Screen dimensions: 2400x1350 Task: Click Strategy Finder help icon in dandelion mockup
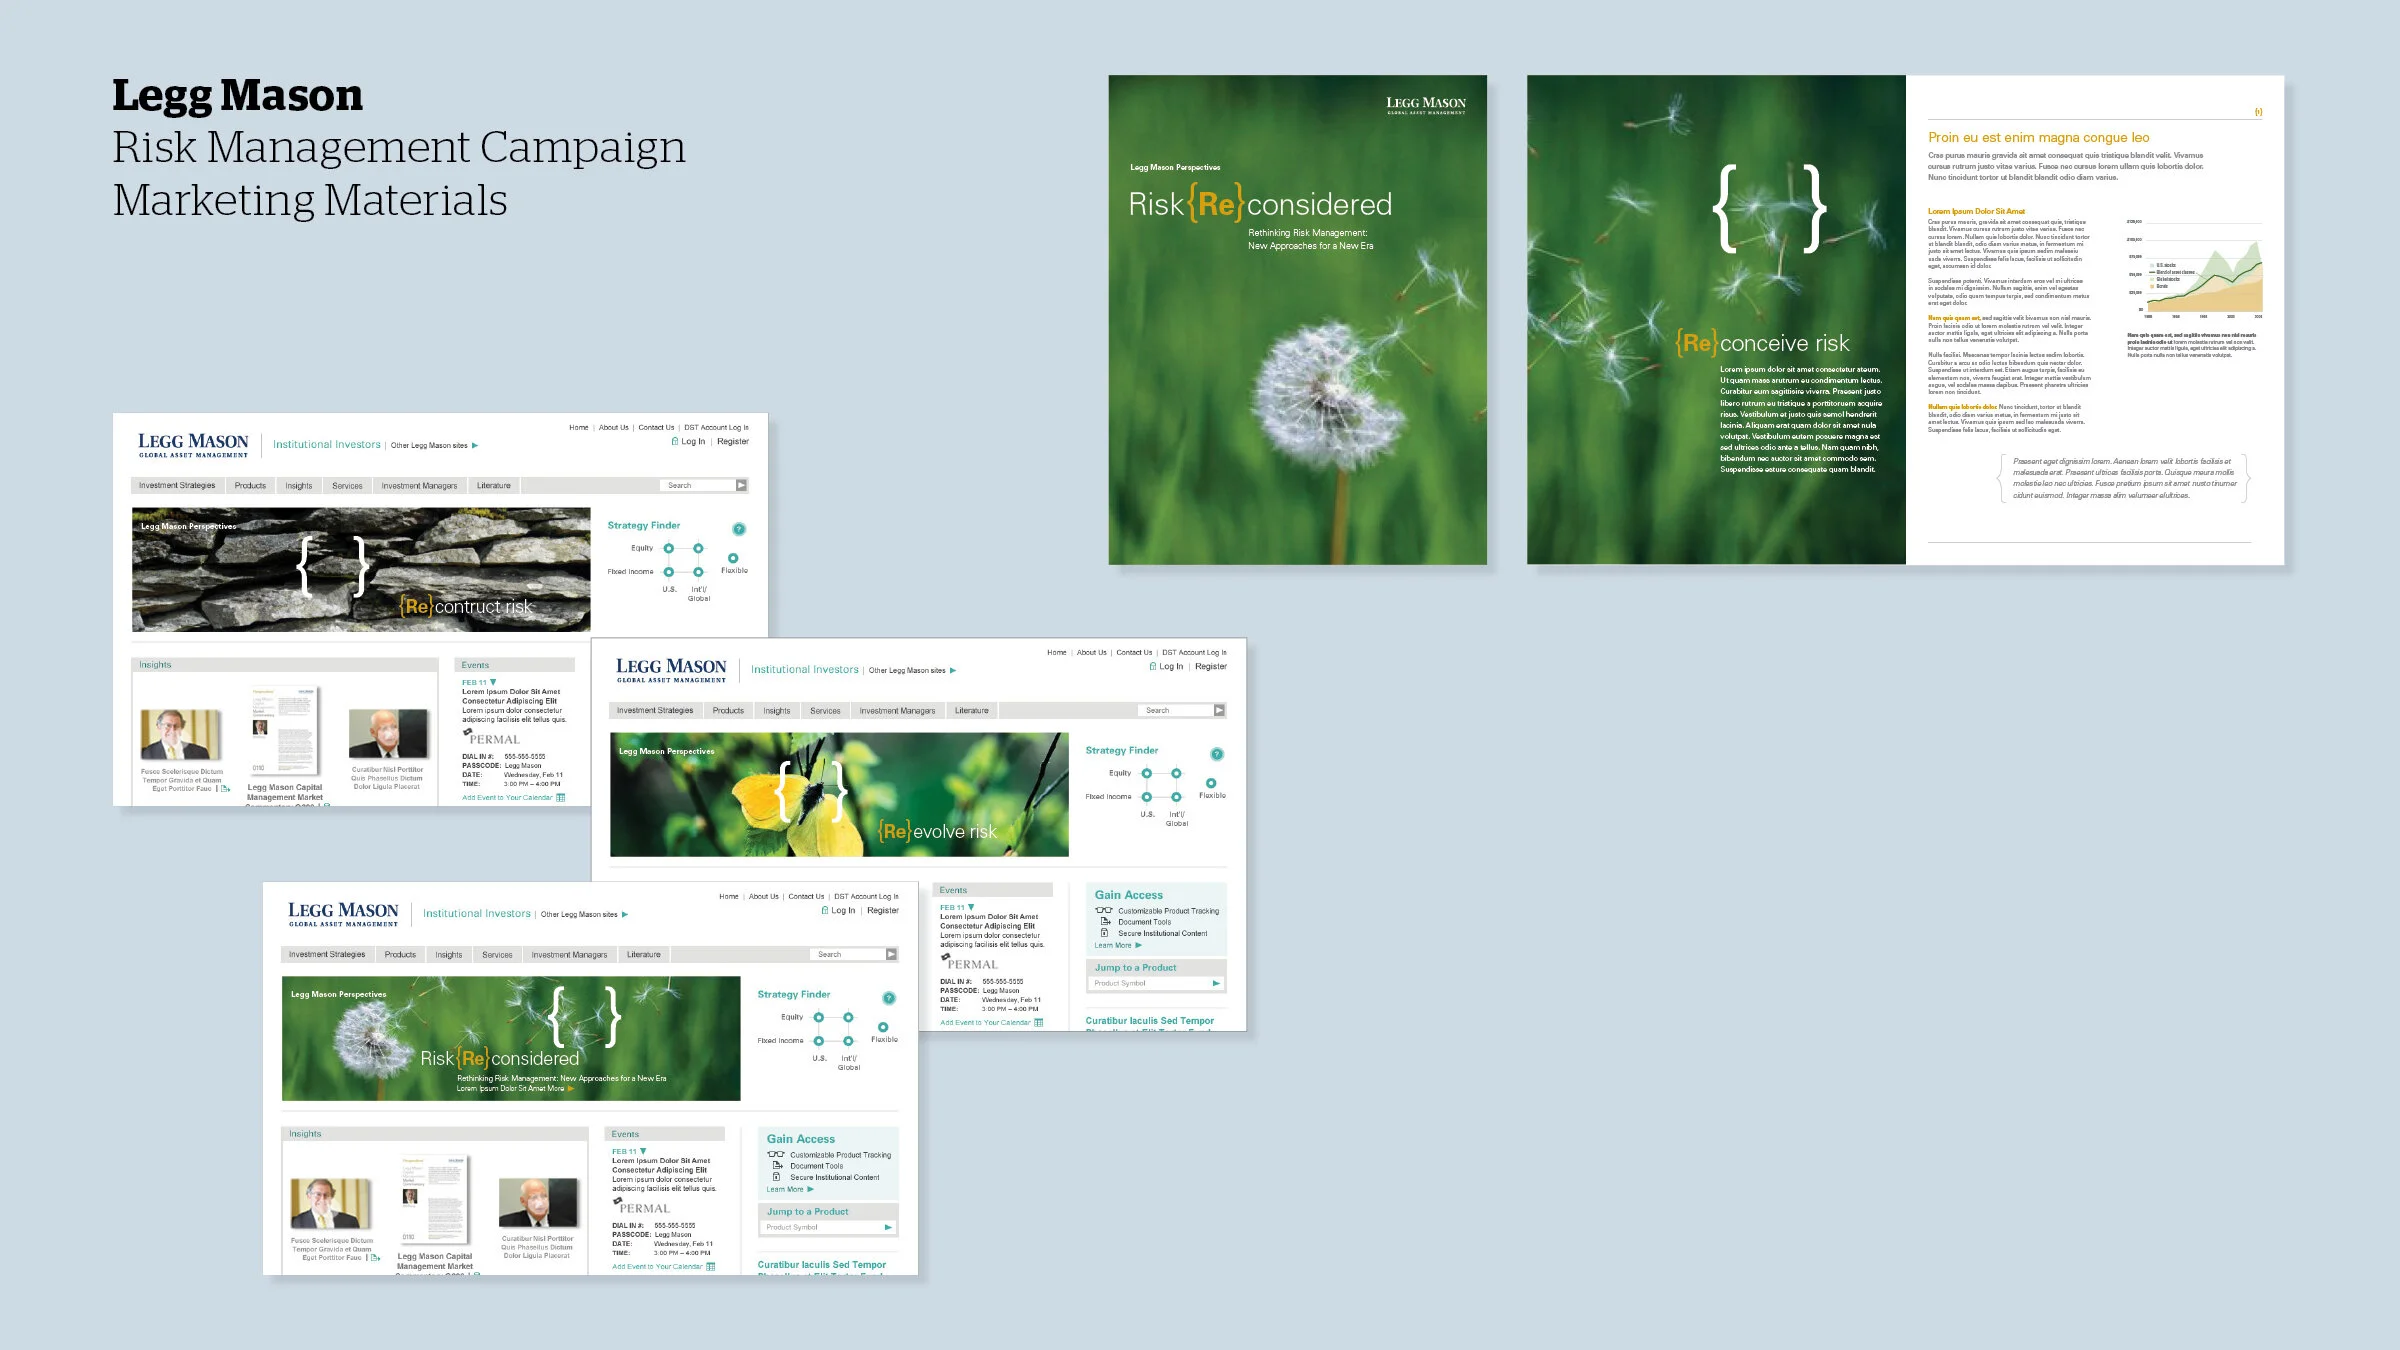[x=888, y=998]
